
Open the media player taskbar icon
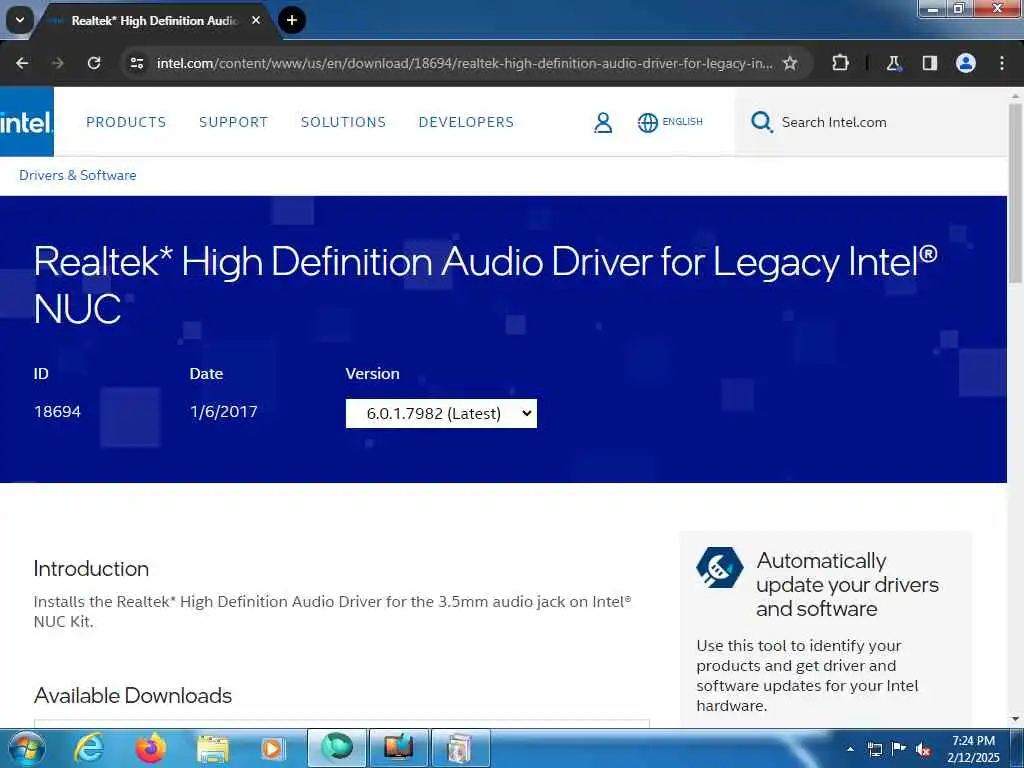click(x=272, y=749)
